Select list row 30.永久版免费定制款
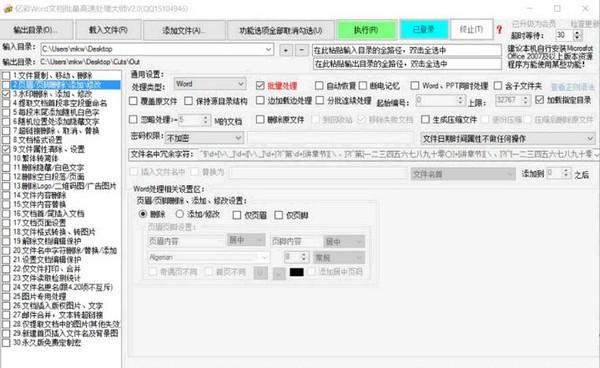The image size is (600, 368). click(61, 342)
